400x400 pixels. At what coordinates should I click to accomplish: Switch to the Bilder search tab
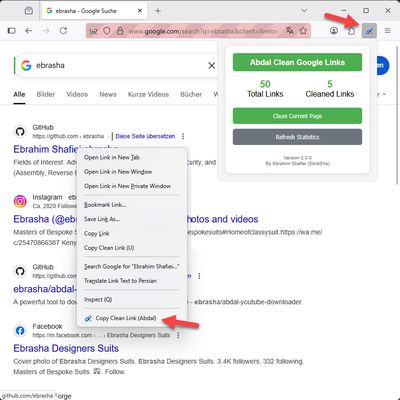coord(46,94)
